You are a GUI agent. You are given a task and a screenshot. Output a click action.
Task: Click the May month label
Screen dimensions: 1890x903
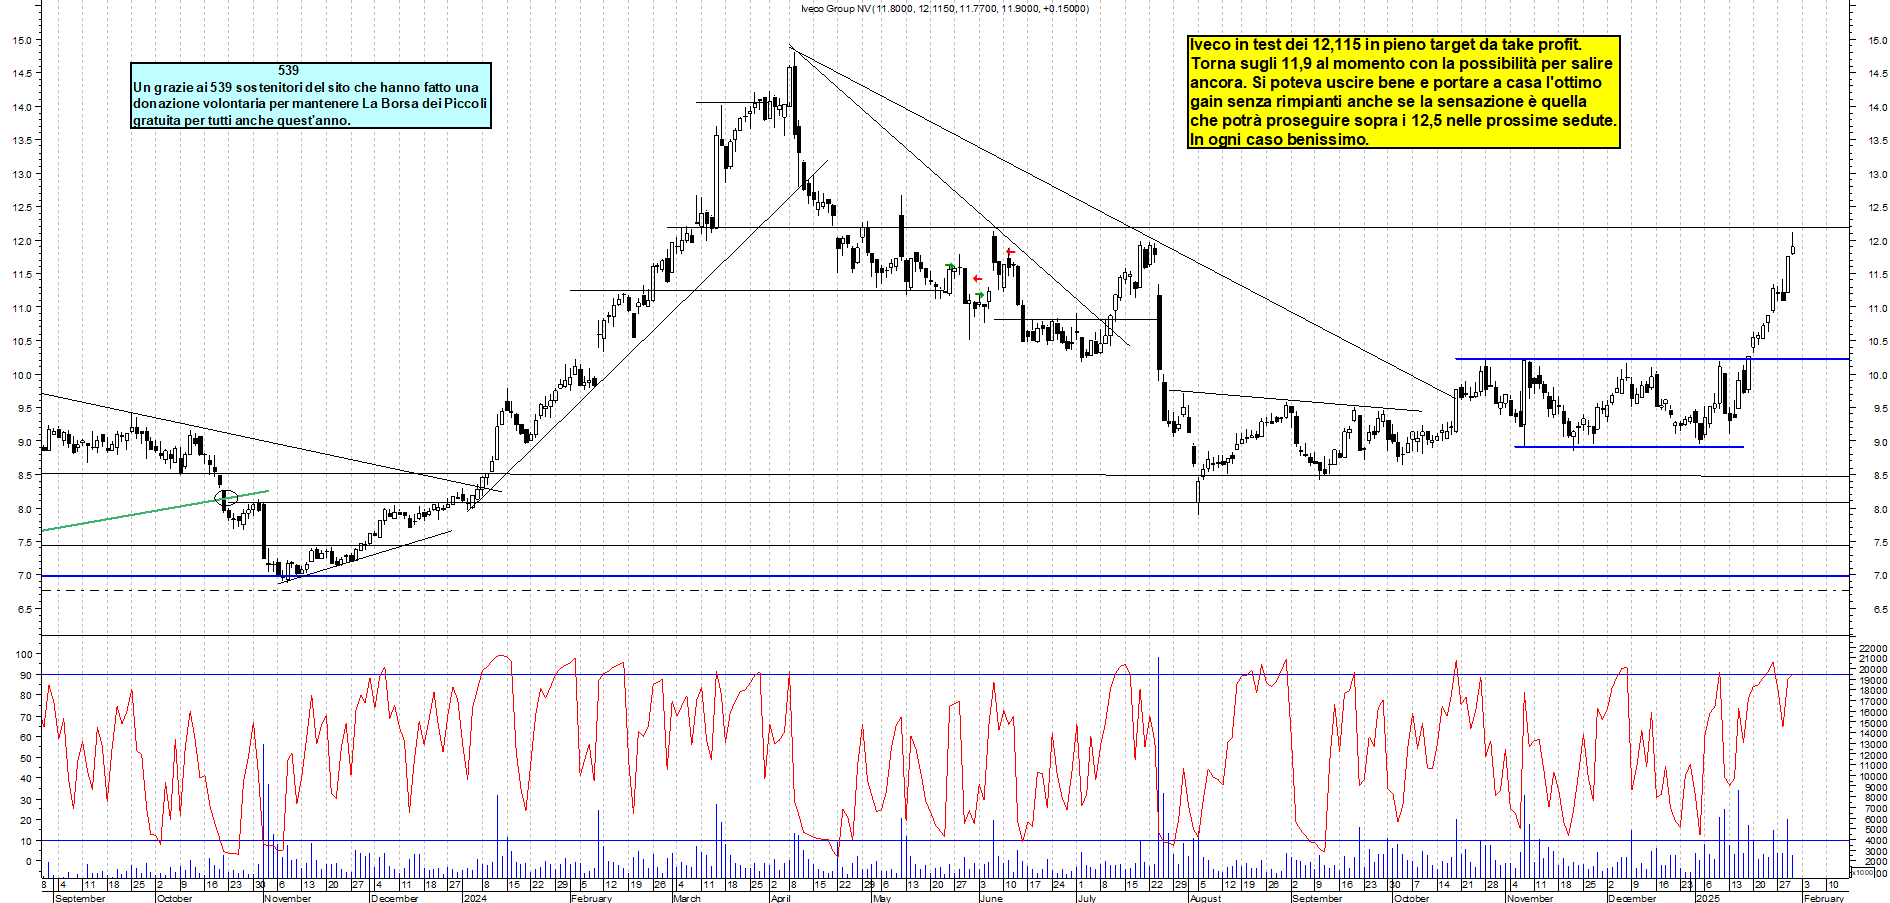(882, 898)
